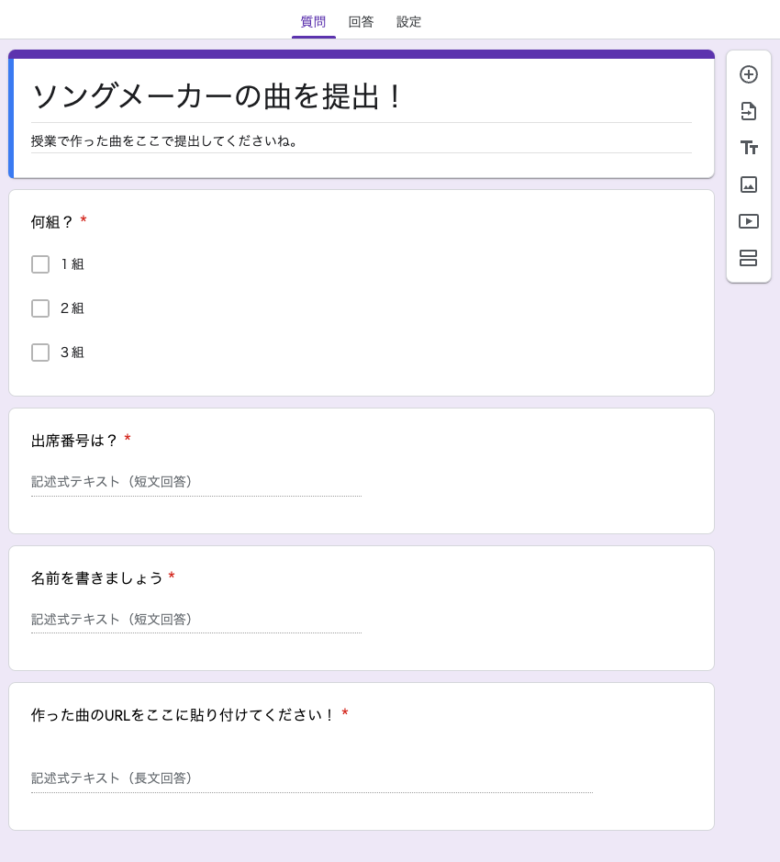This screenshot has width=780, height=862.
Task: Click the add section icon
Action: click(x=748, y=258)
